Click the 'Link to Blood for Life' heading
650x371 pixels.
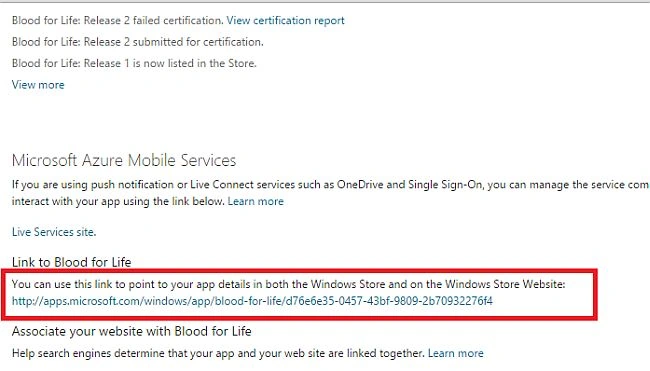pos(71,262)
